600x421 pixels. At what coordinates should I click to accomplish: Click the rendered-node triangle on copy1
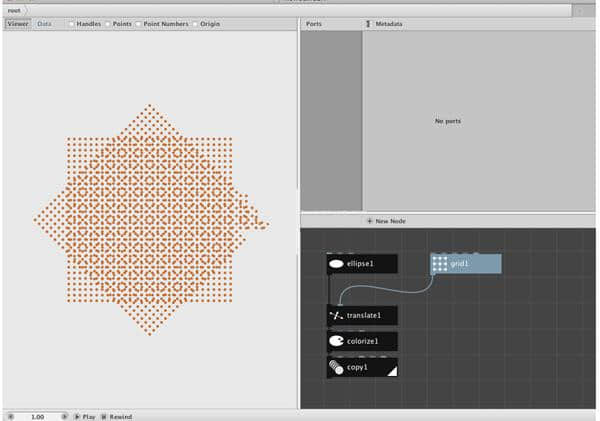tap(391, 372)
